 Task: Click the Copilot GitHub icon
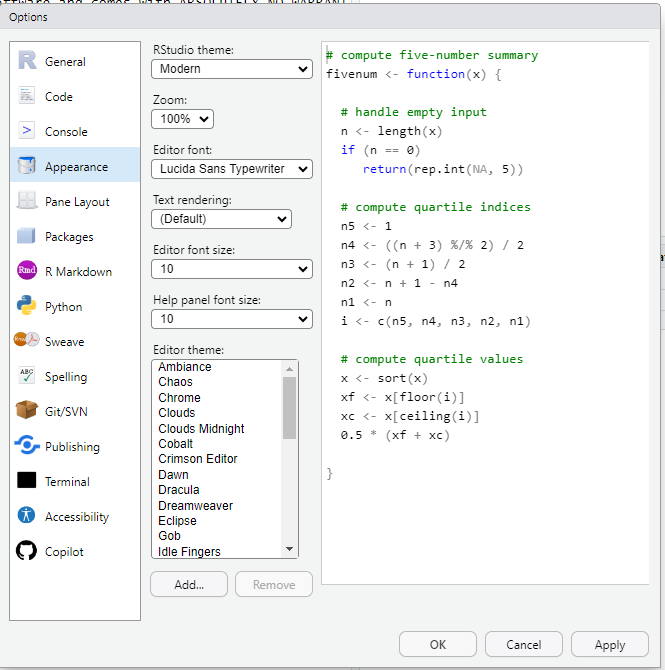27,551
